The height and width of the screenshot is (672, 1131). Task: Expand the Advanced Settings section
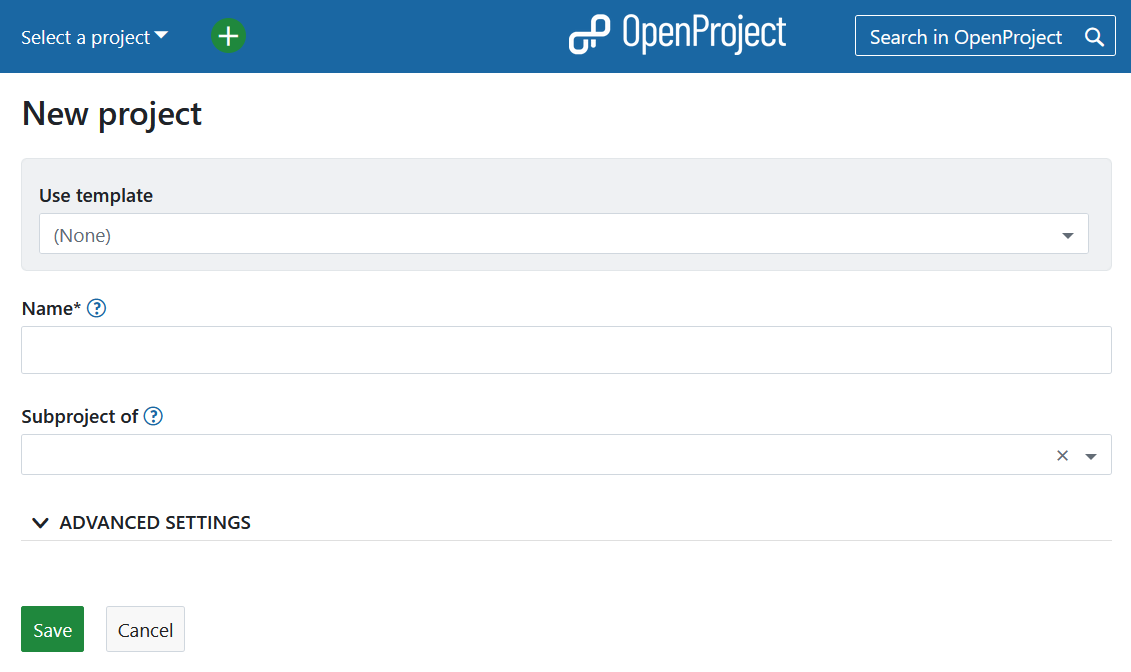(x=155, y=523)
